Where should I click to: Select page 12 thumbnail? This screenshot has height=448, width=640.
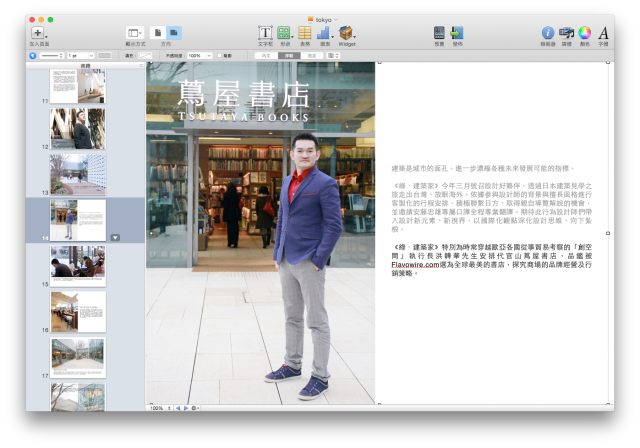pyautogui.click(x=78, y=129)
